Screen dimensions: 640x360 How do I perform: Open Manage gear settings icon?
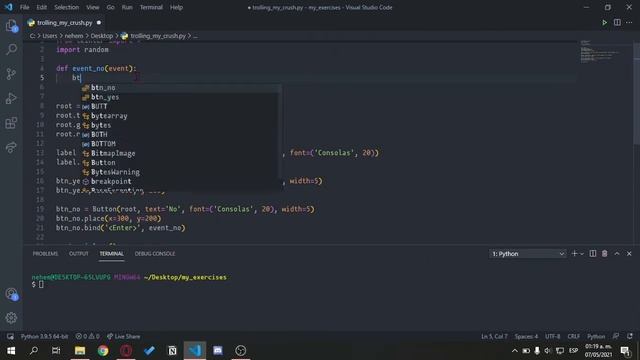(11, 318)
